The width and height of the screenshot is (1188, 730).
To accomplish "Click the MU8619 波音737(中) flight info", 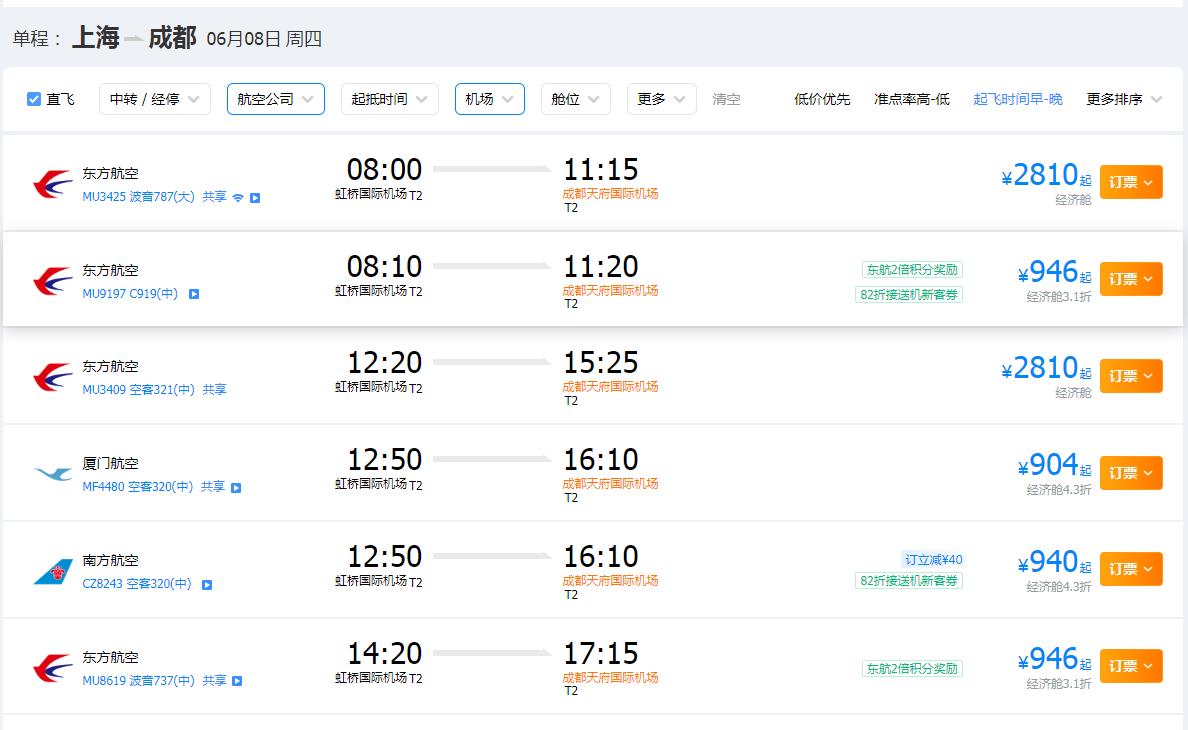I will 139,681.
